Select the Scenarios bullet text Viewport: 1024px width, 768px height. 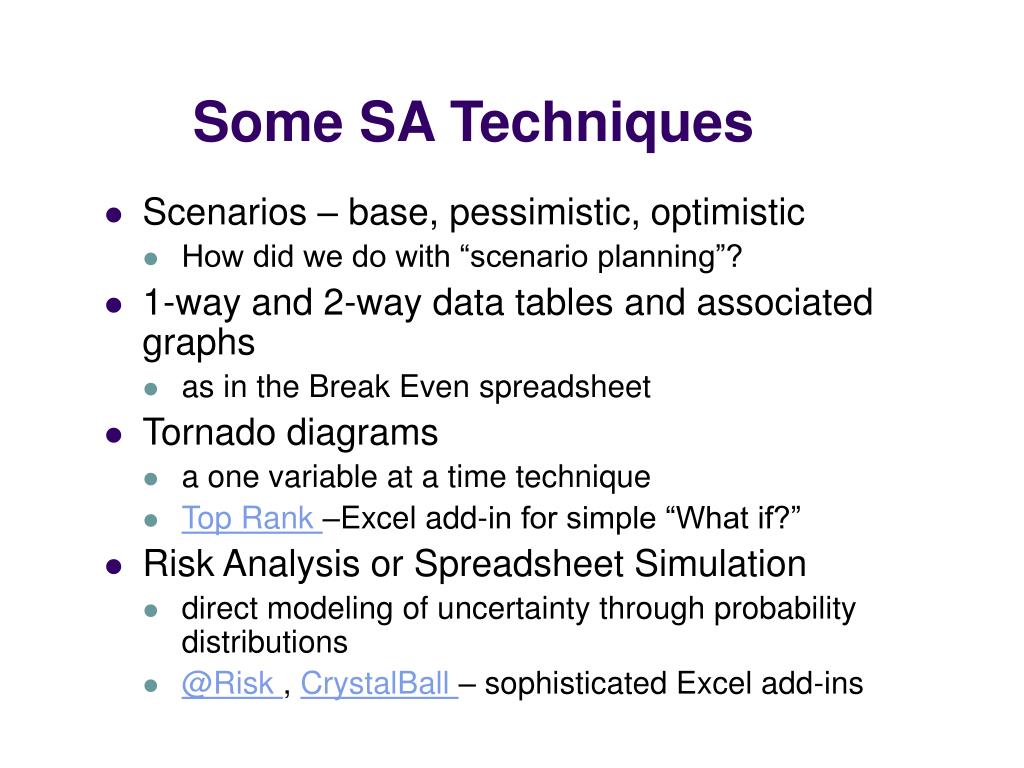473,212
